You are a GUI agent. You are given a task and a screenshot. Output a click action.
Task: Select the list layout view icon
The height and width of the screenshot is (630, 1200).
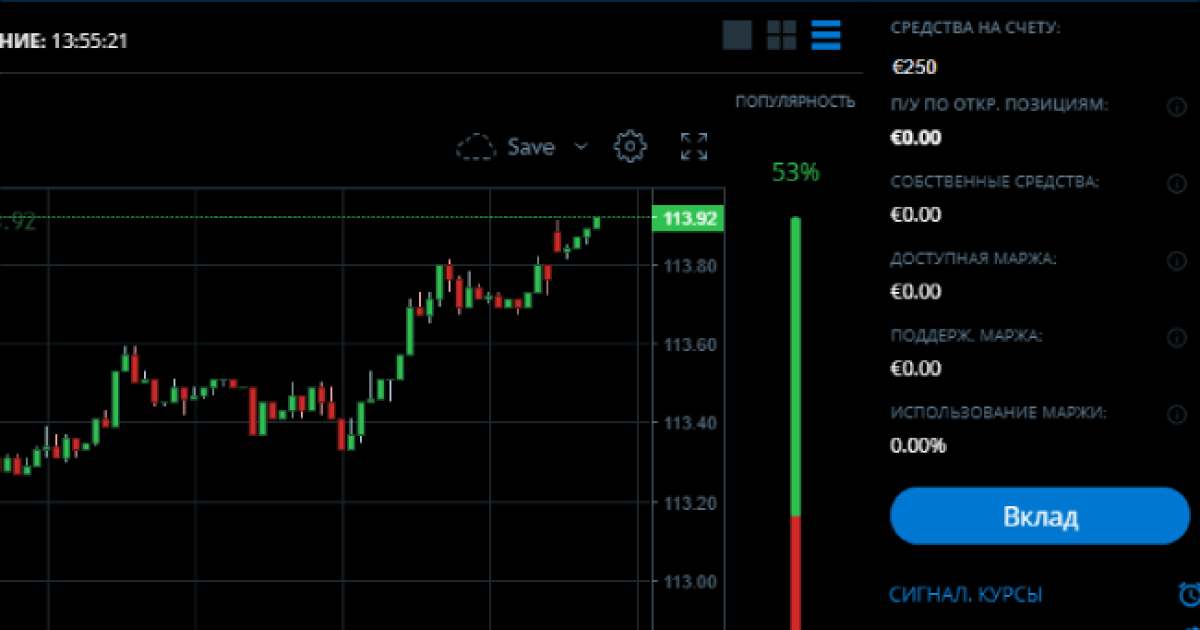point(826,35)
